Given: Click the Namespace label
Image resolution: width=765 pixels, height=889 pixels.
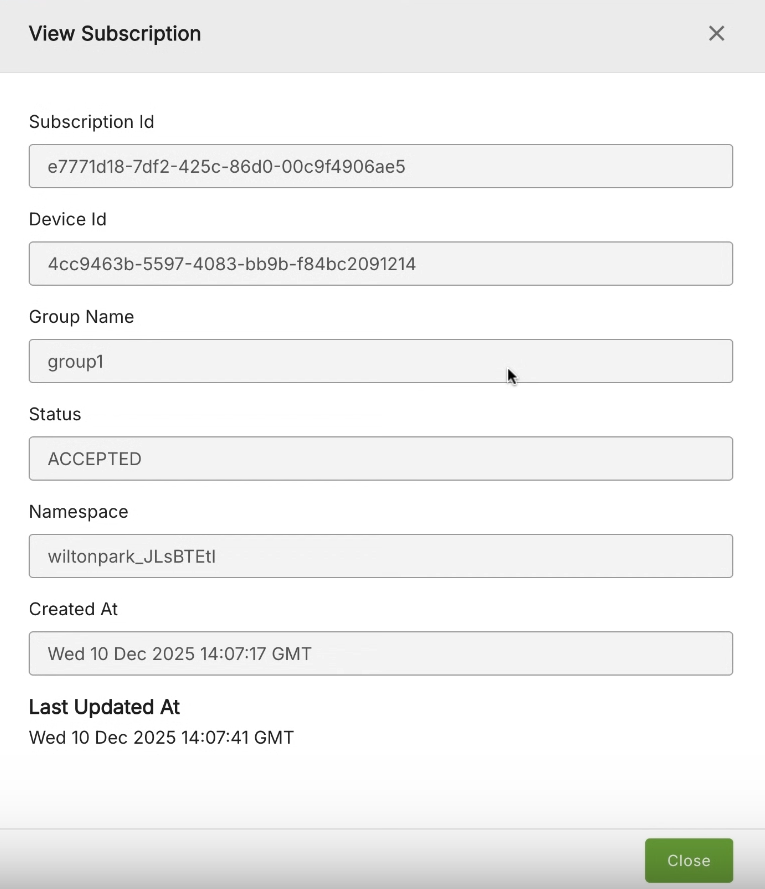Looking at the screenshot, I should click(x=78, y=512).
